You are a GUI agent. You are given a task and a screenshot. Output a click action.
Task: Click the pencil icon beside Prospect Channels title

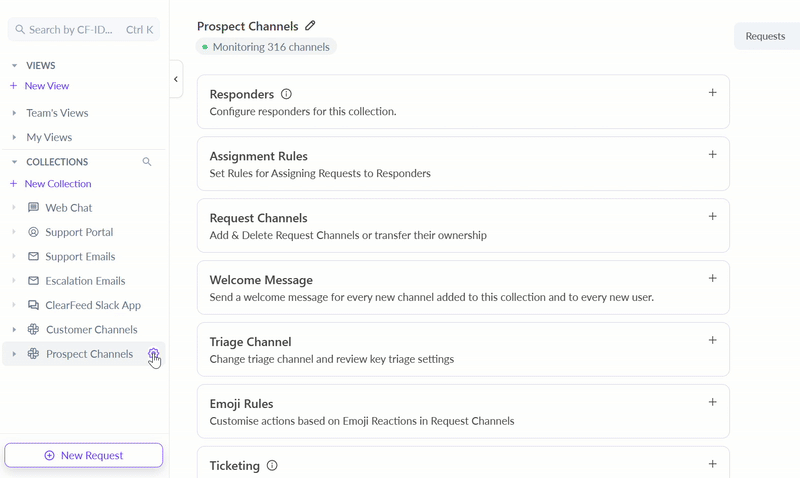(x=310, y=26)
